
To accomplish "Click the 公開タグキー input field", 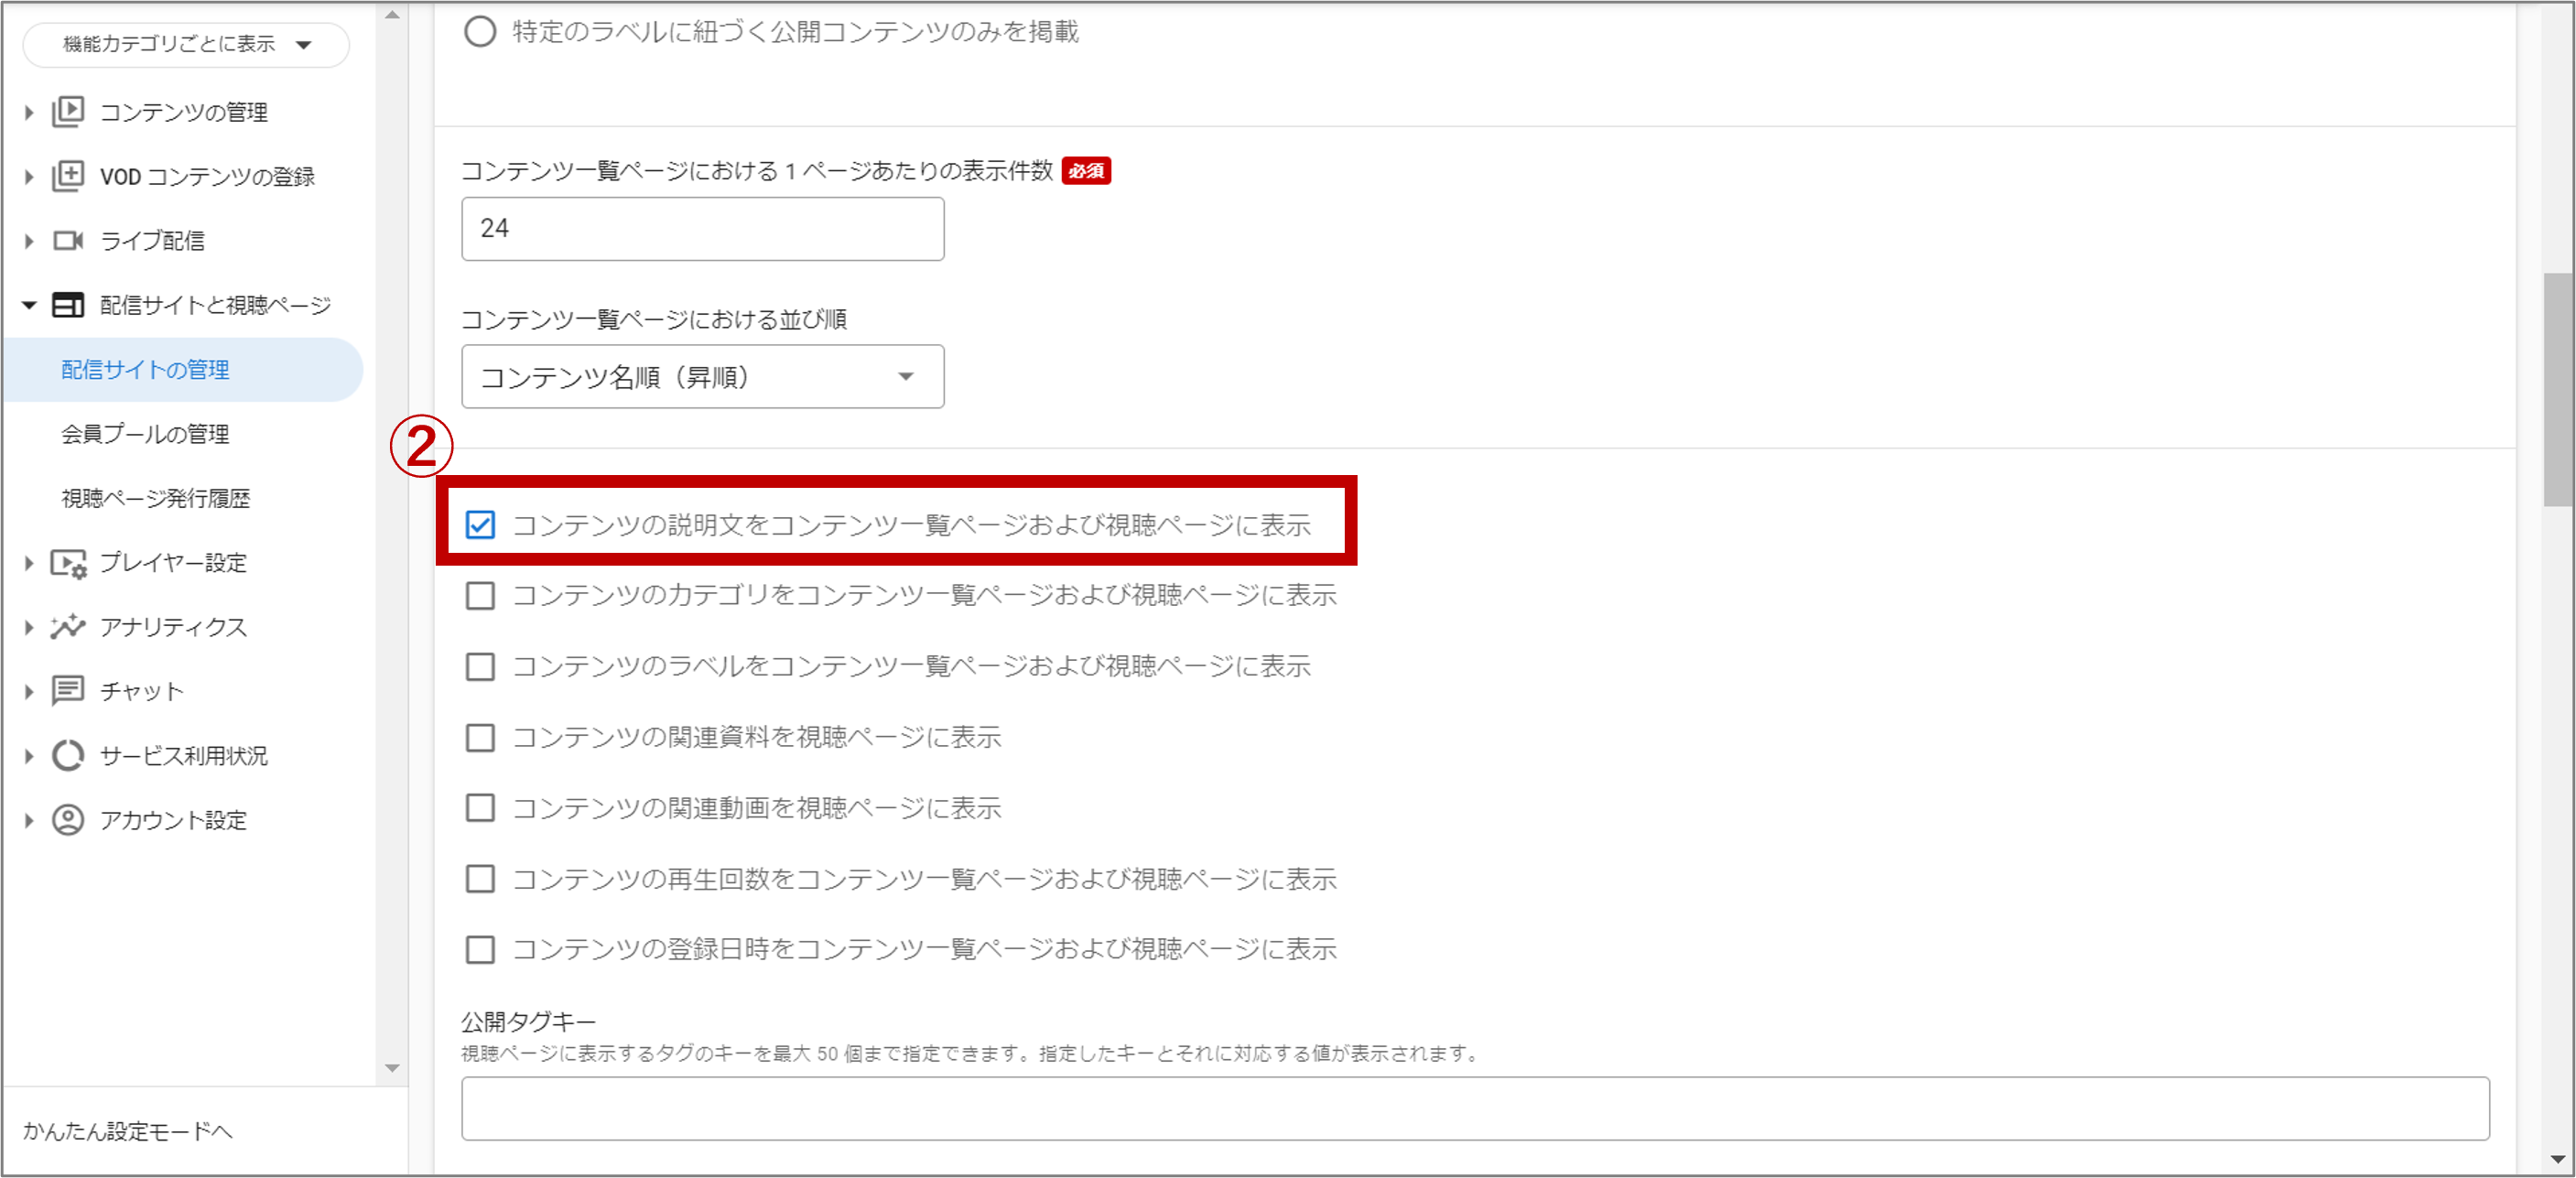I will (x=1475, y=1108).
